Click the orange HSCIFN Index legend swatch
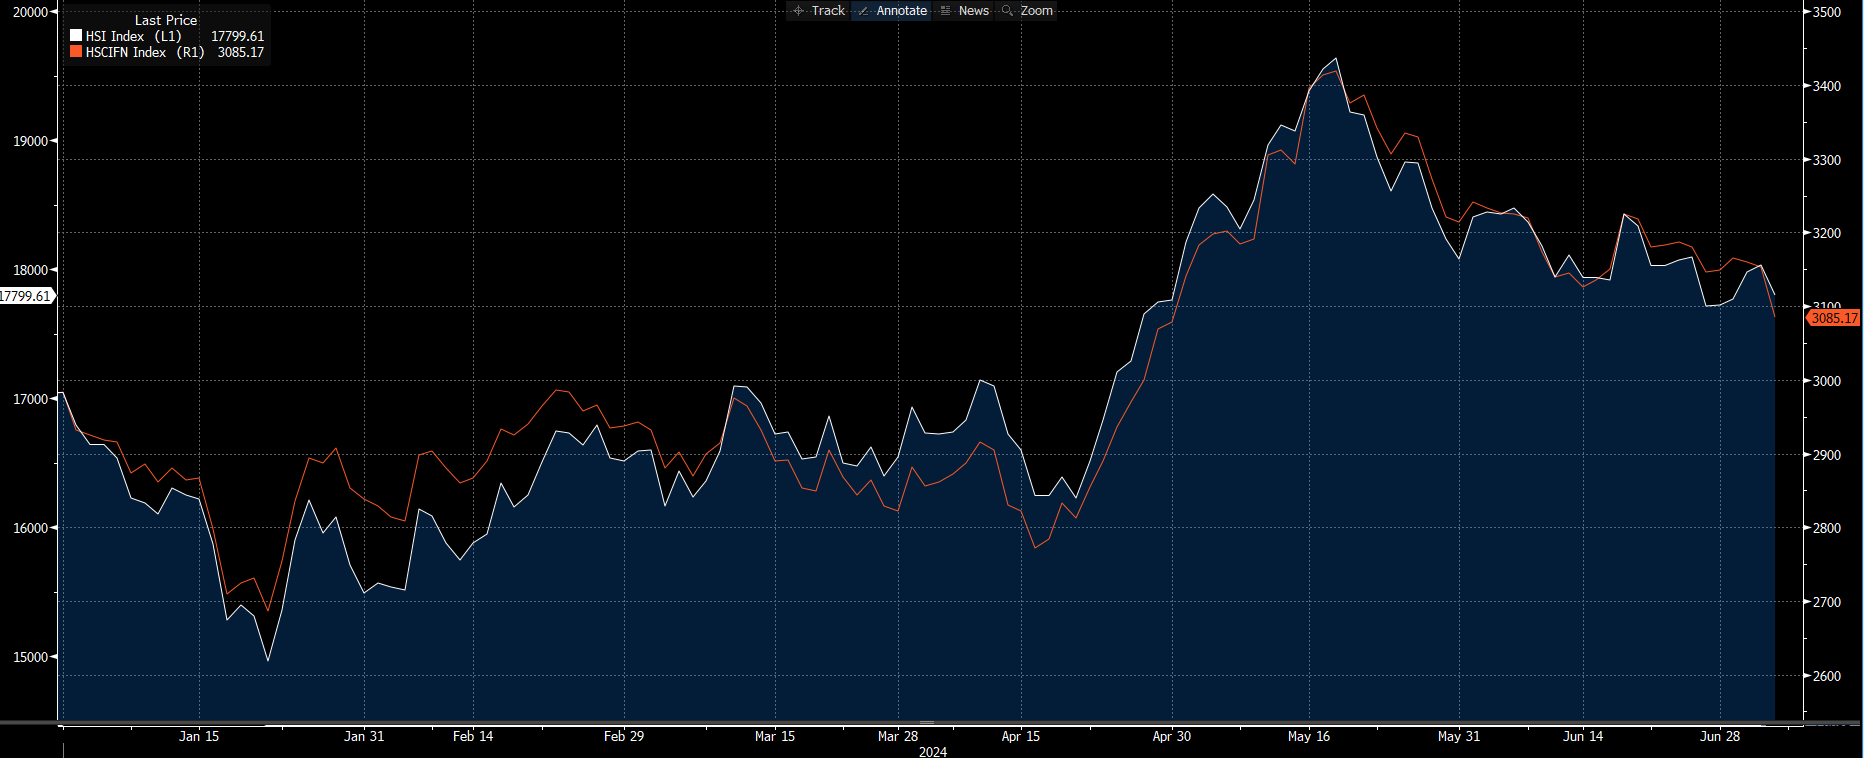This screenshot has height=758, width=1864. [76, 52]
